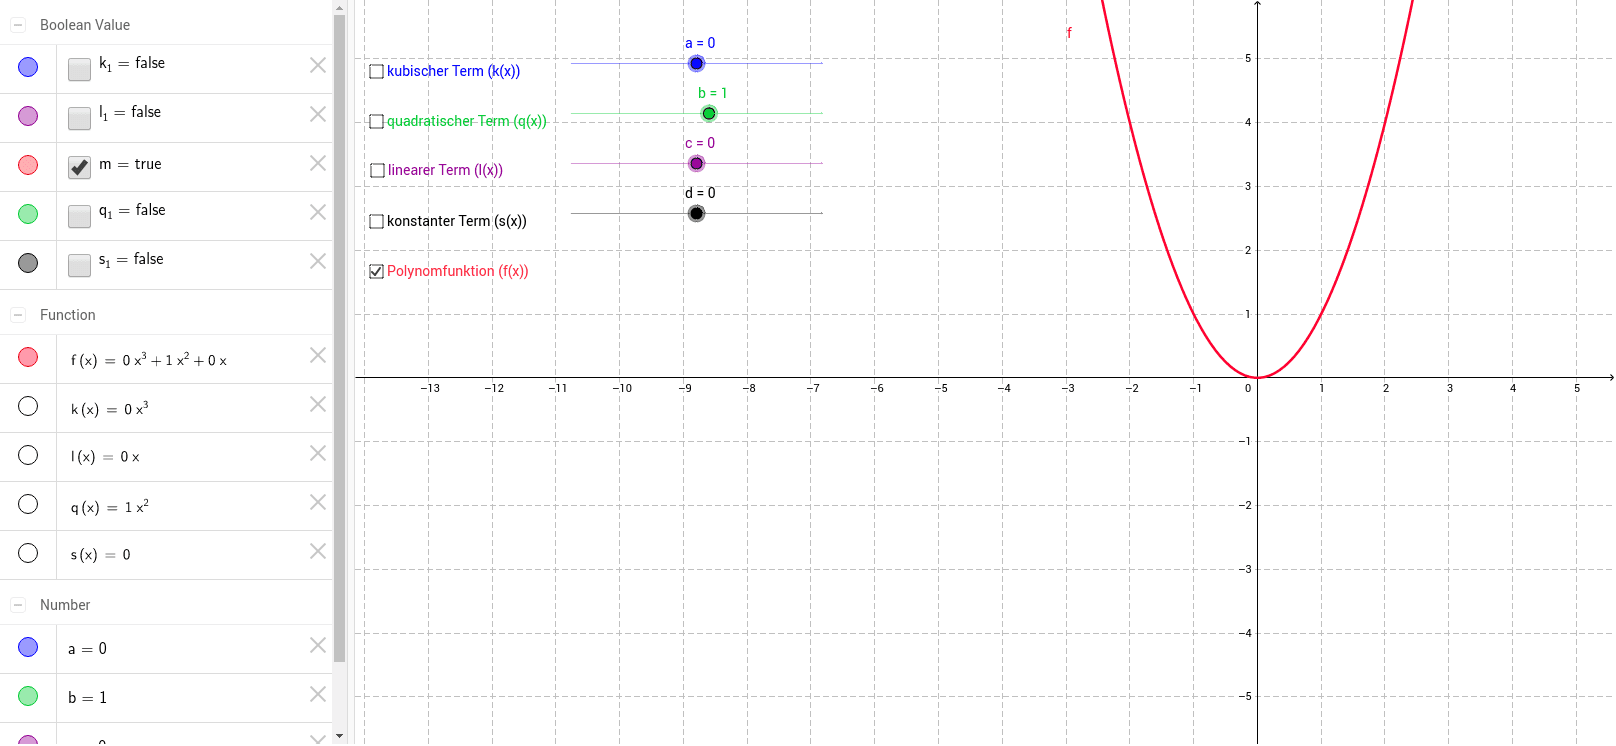
Task: Select the f(x) = 0x³ + 1x² + 0x definition
Action: click(149, 360)
